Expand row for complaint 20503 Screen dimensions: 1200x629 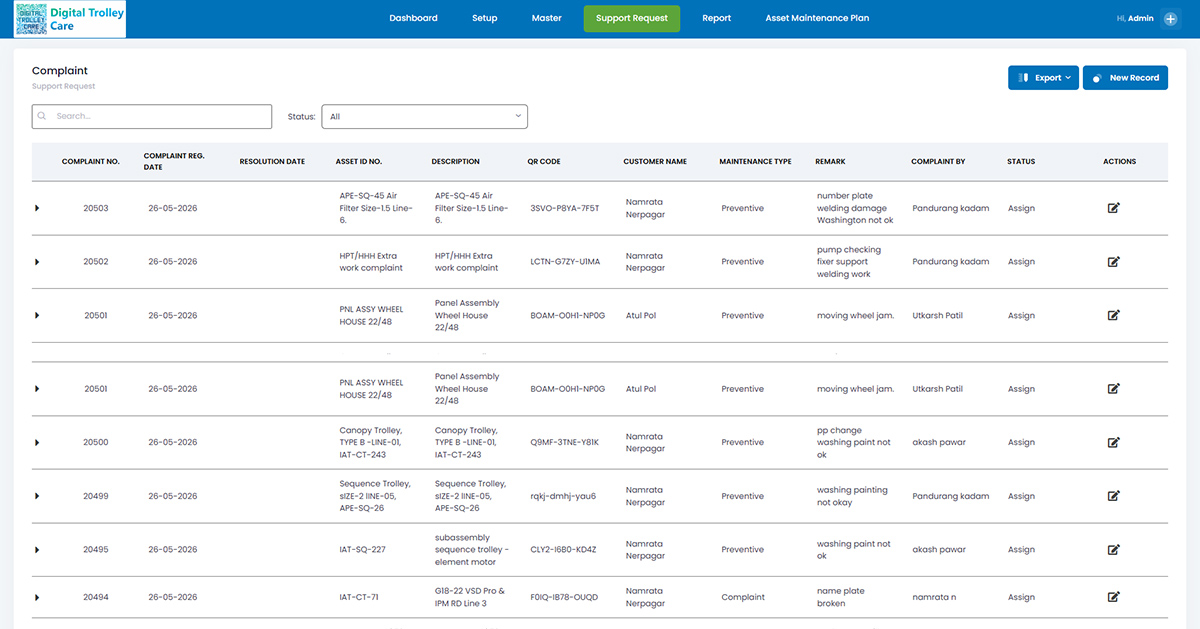pyautogui.click(x=37, y=208)
